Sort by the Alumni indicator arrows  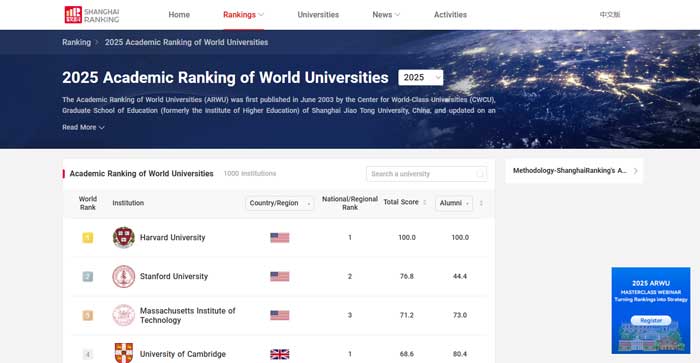(x=481, y=203)
